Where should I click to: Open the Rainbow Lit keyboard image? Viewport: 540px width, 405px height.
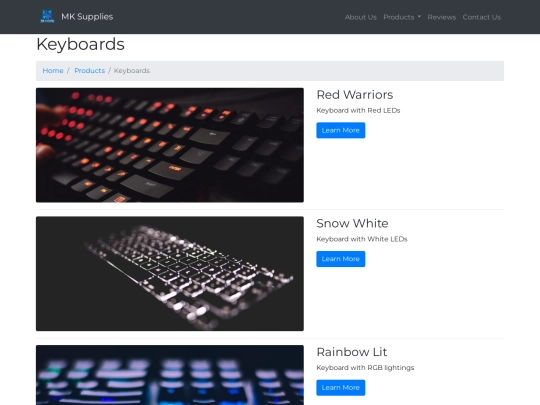click(170, 375)
